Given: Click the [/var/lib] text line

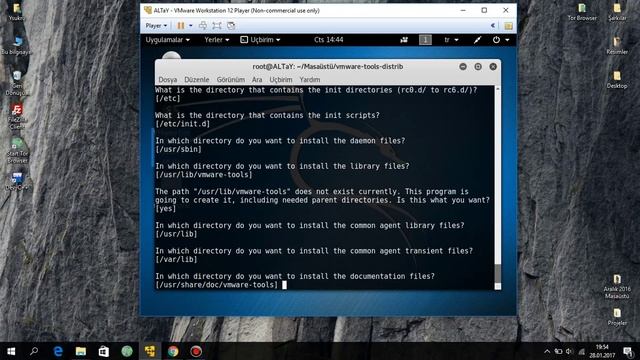Looking at the screenshot, I should coord(176,259).
